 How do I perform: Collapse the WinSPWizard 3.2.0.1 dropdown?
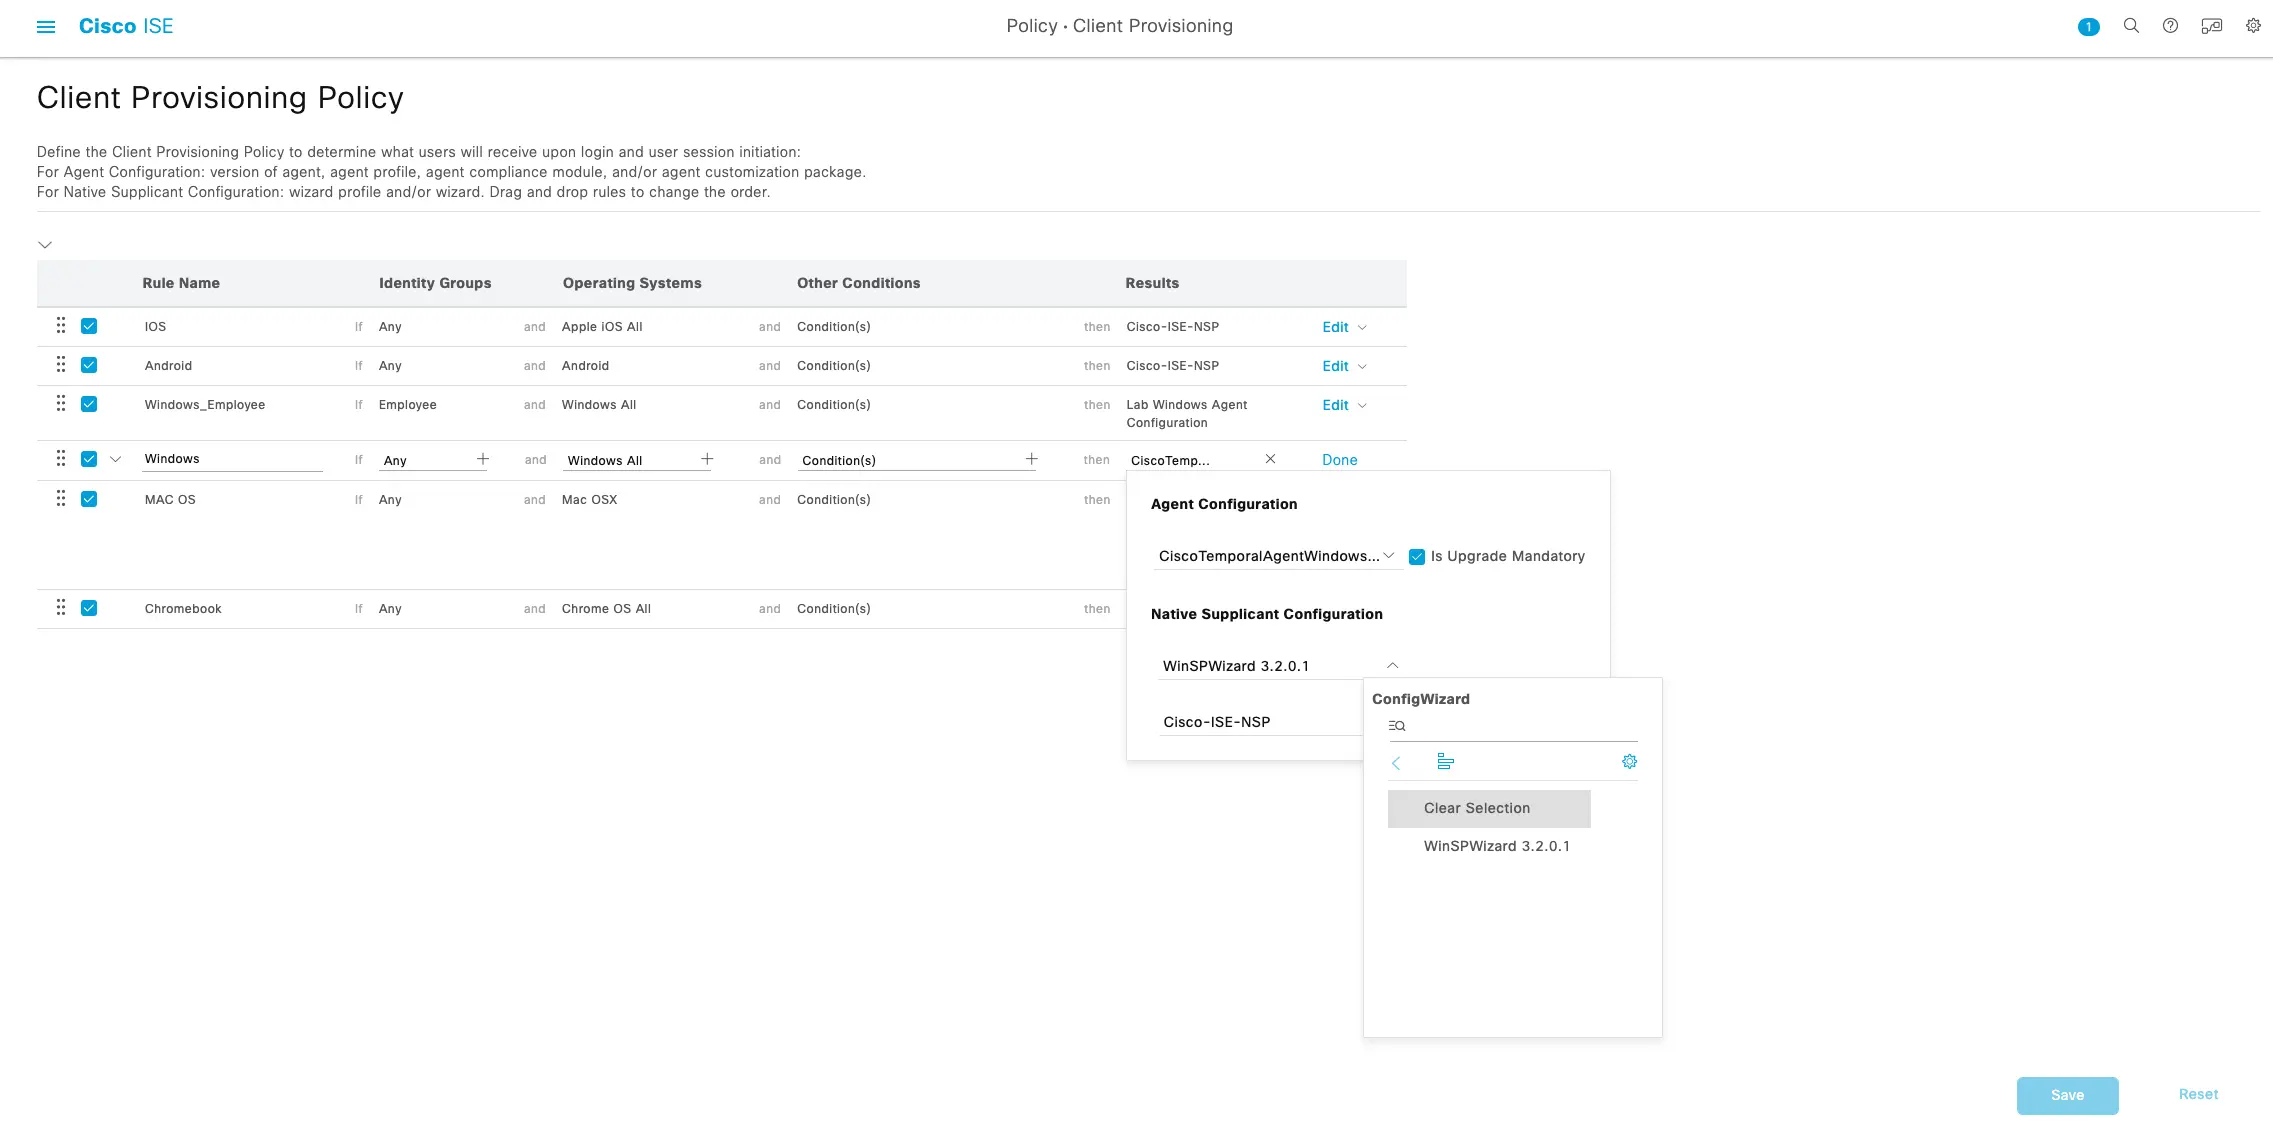1392,665
